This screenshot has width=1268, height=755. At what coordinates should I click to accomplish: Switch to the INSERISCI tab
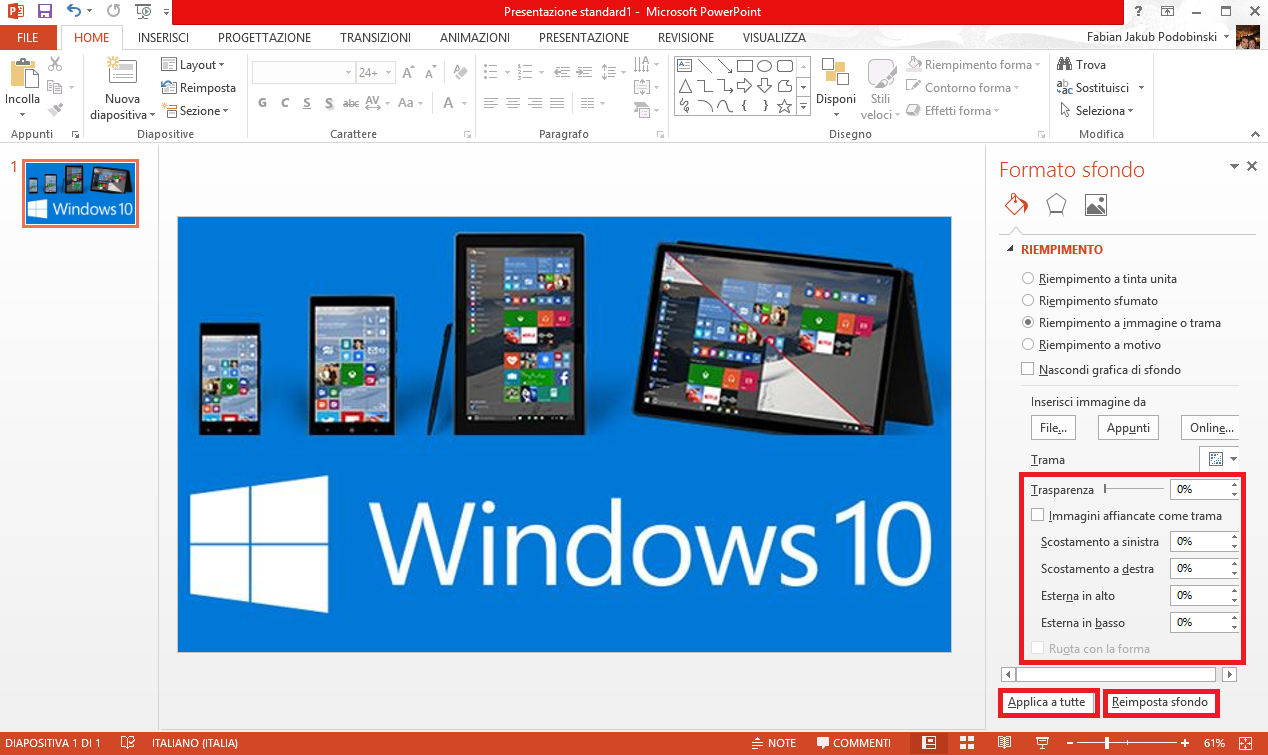(164, 37)
